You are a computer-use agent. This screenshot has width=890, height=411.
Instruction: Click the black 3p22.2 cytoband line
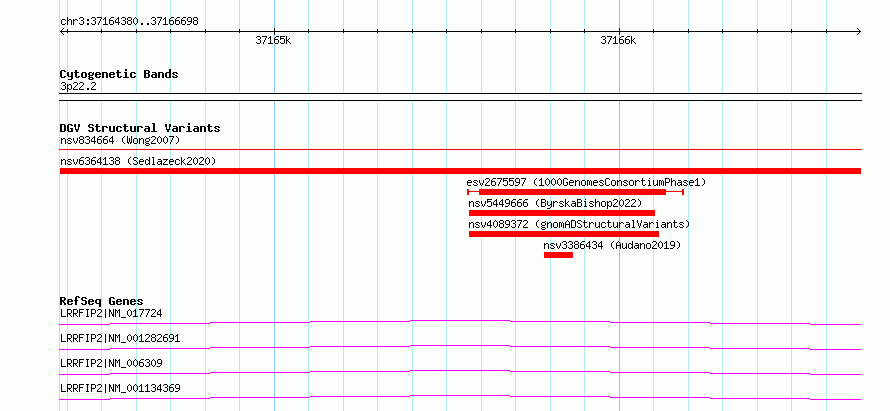[x=460, y=97]
